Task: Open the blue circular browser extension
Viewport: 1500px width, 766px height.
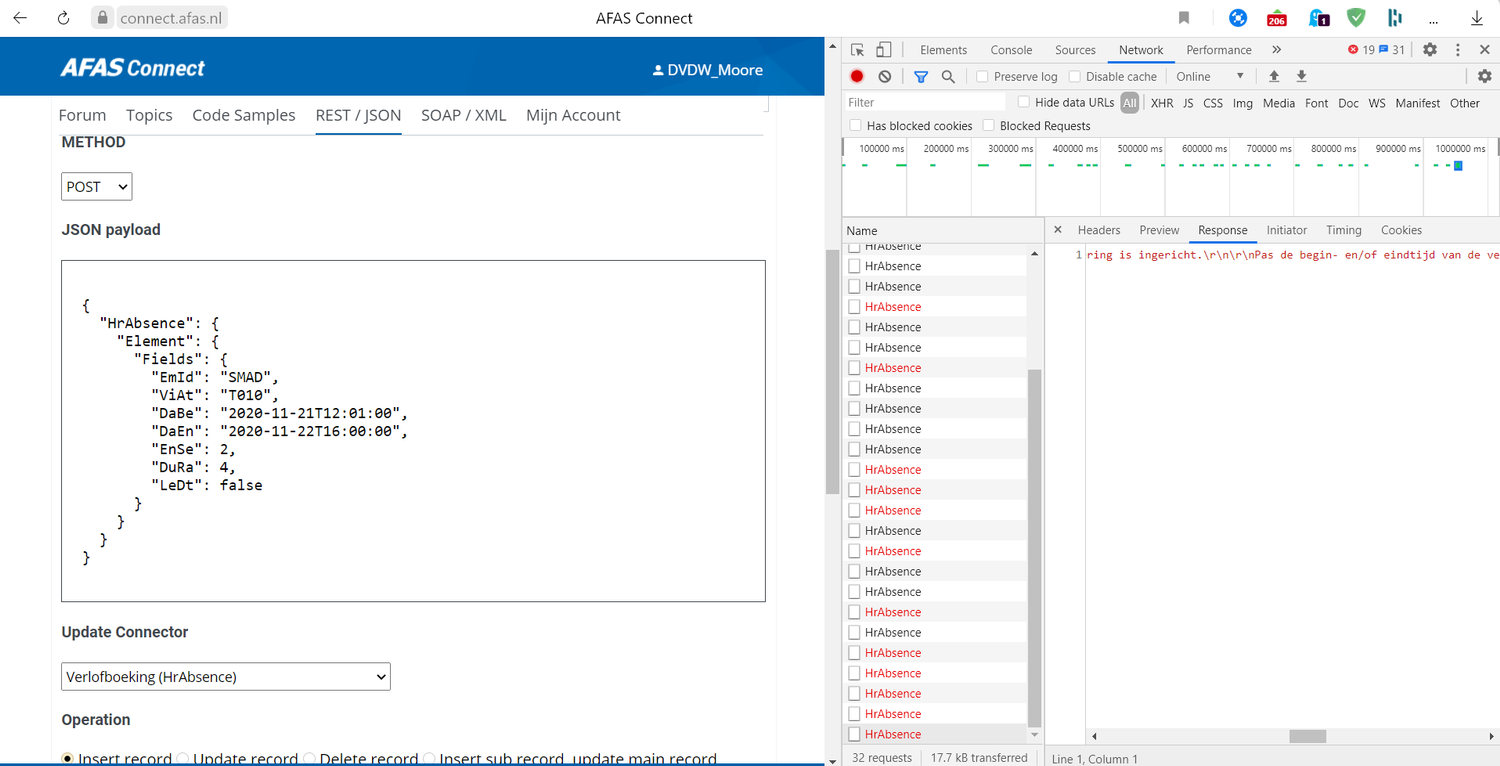Action: [x=1238, y=18]
